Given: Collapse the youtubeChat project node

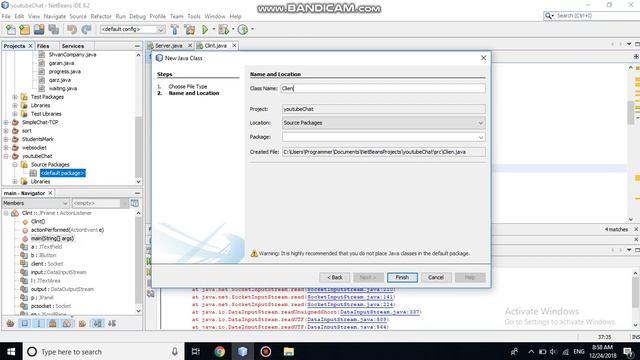Looking at the screenshot, I should point(6,156).
